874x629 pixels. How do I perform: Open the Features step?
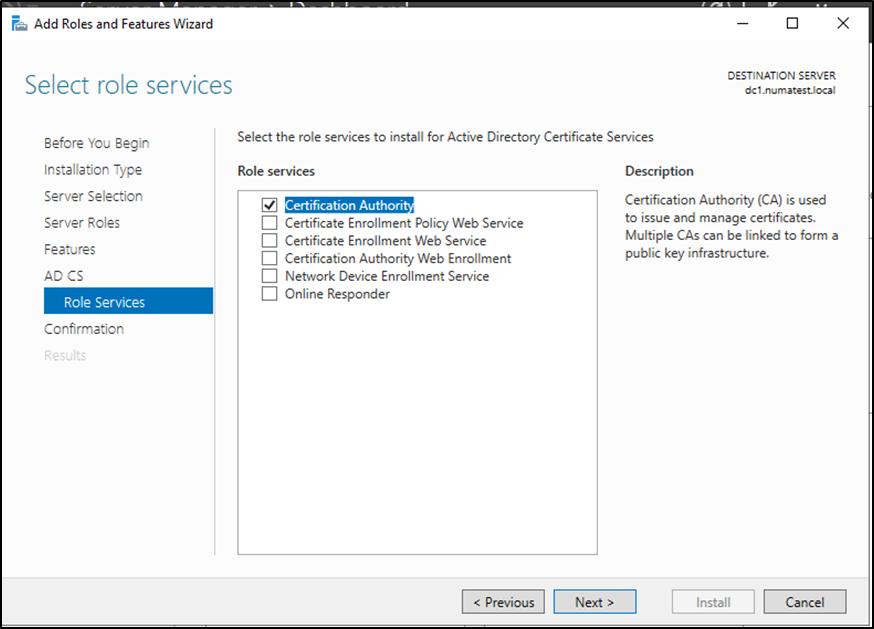pos(70,249)
